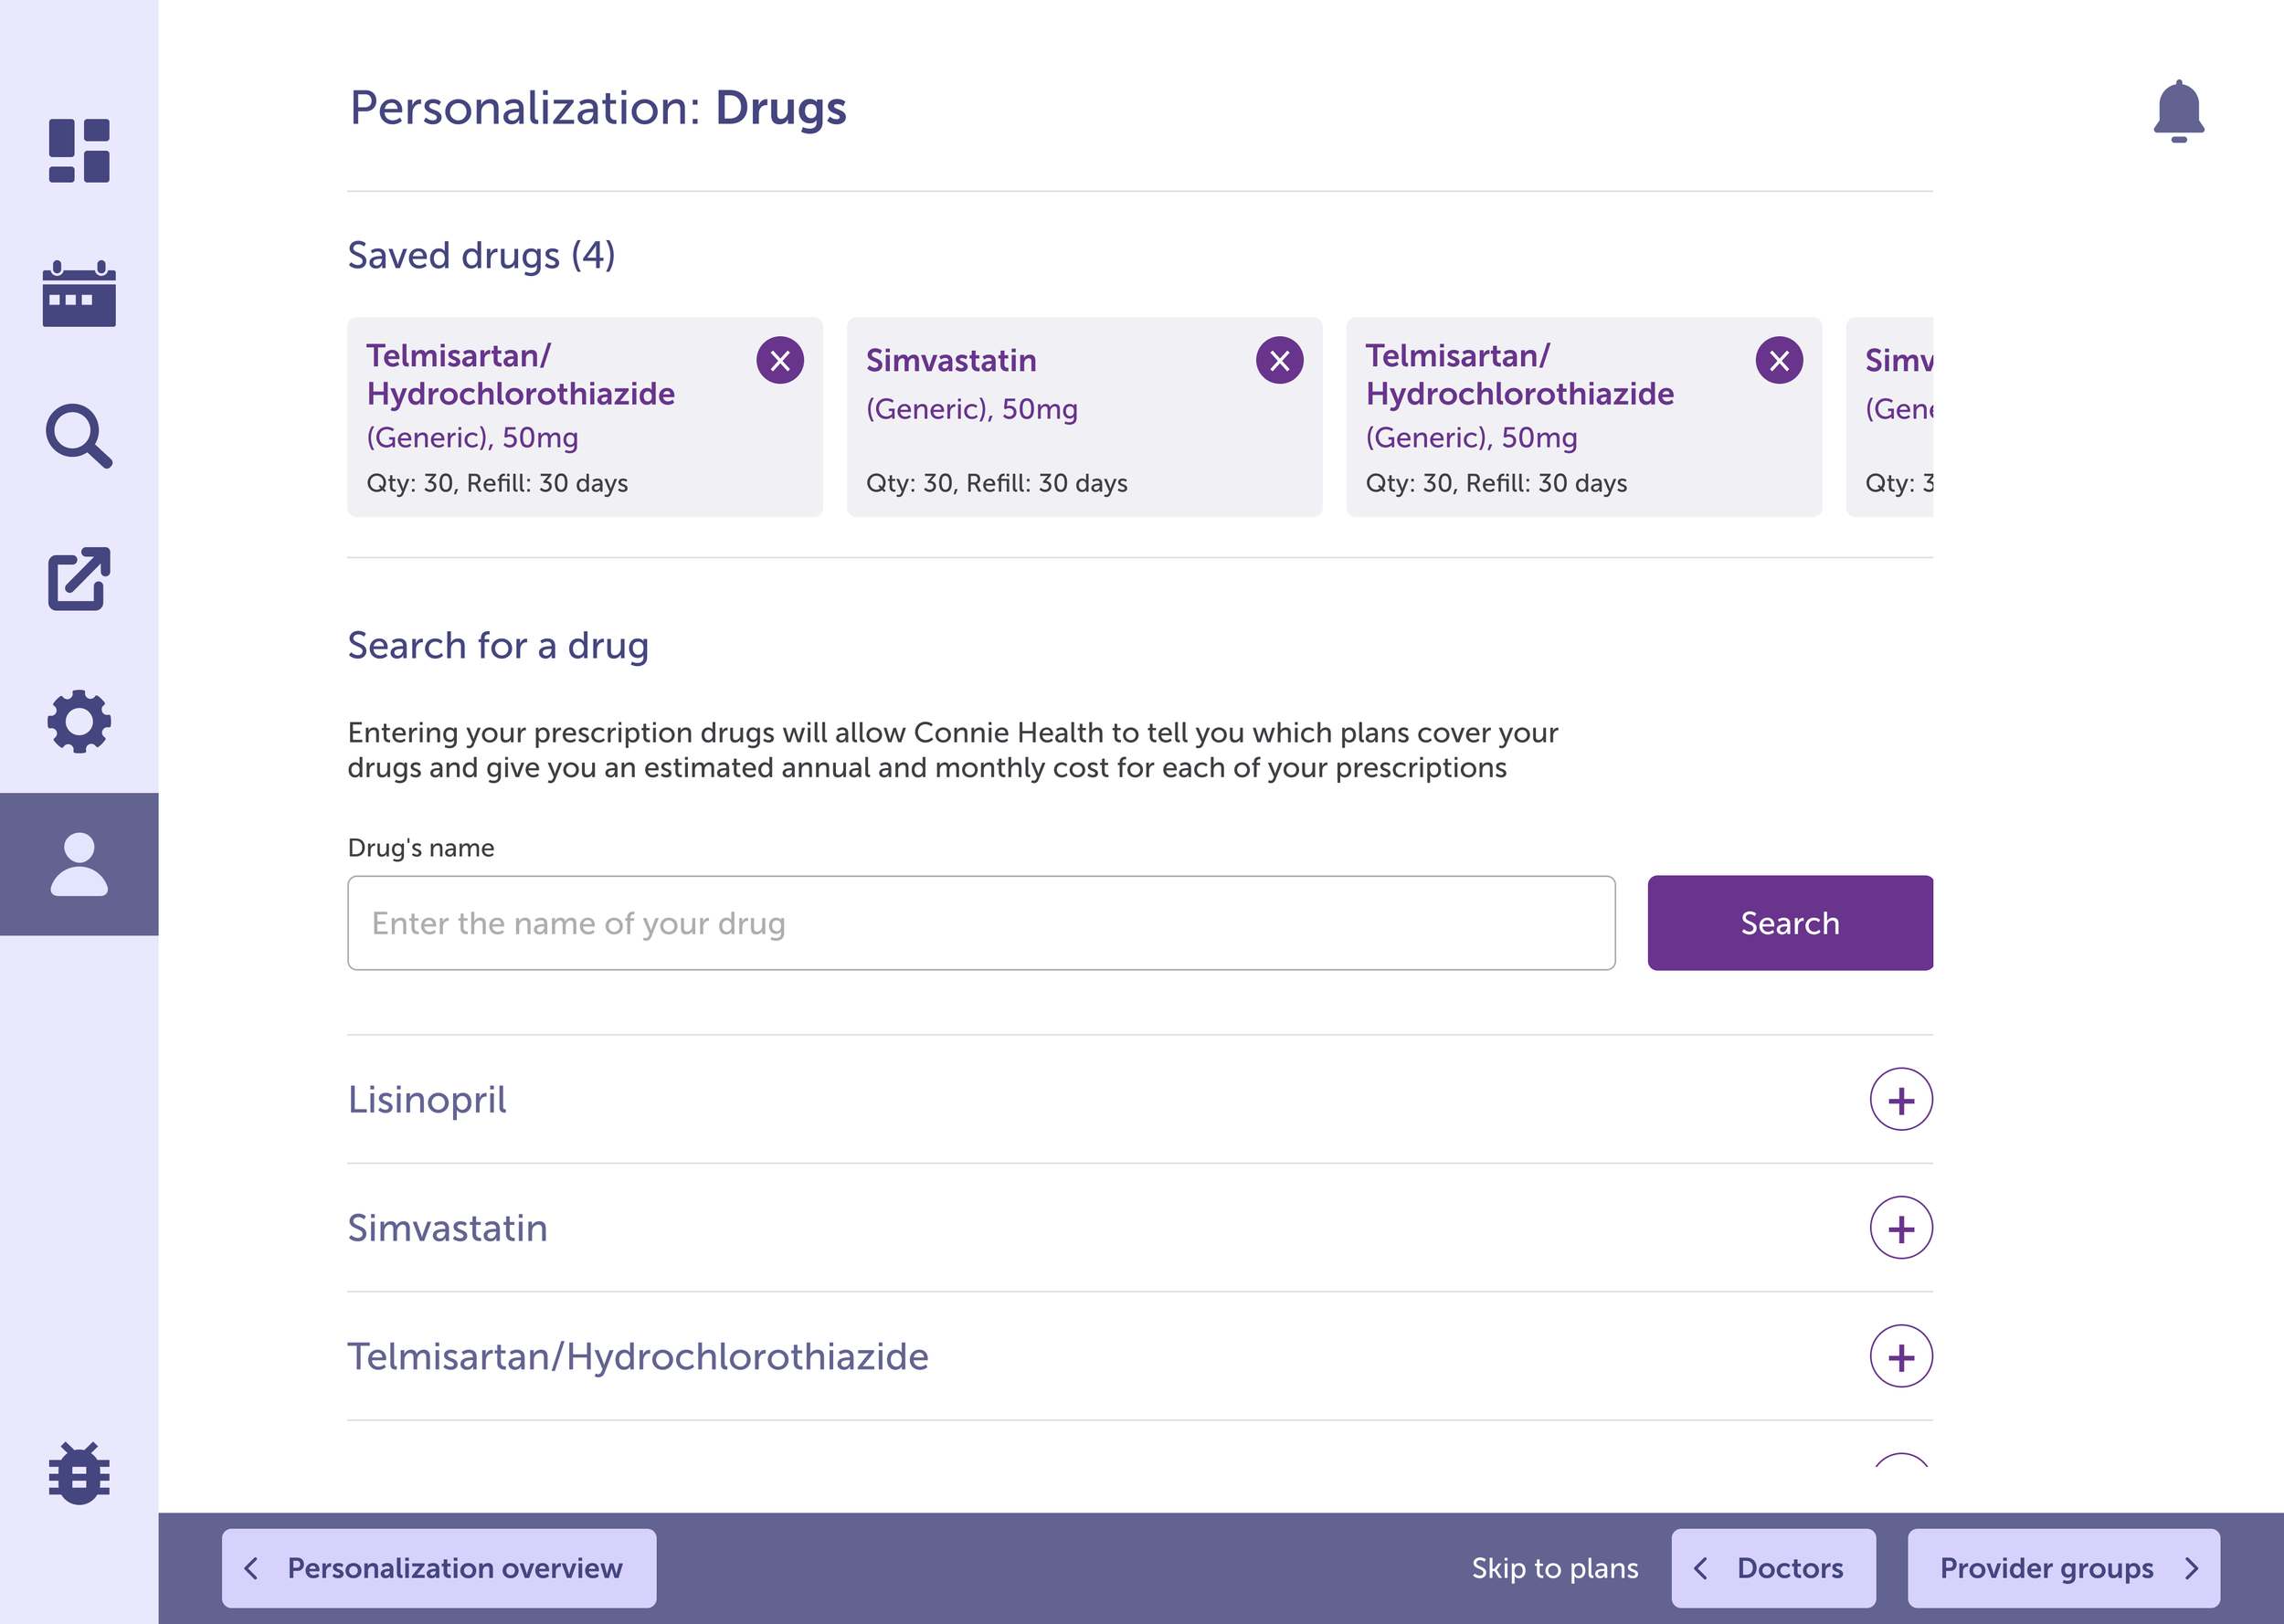The image size is (2284, 1624).
Task: Click the bug report icon in sidebar
Action: [79, 1473]
